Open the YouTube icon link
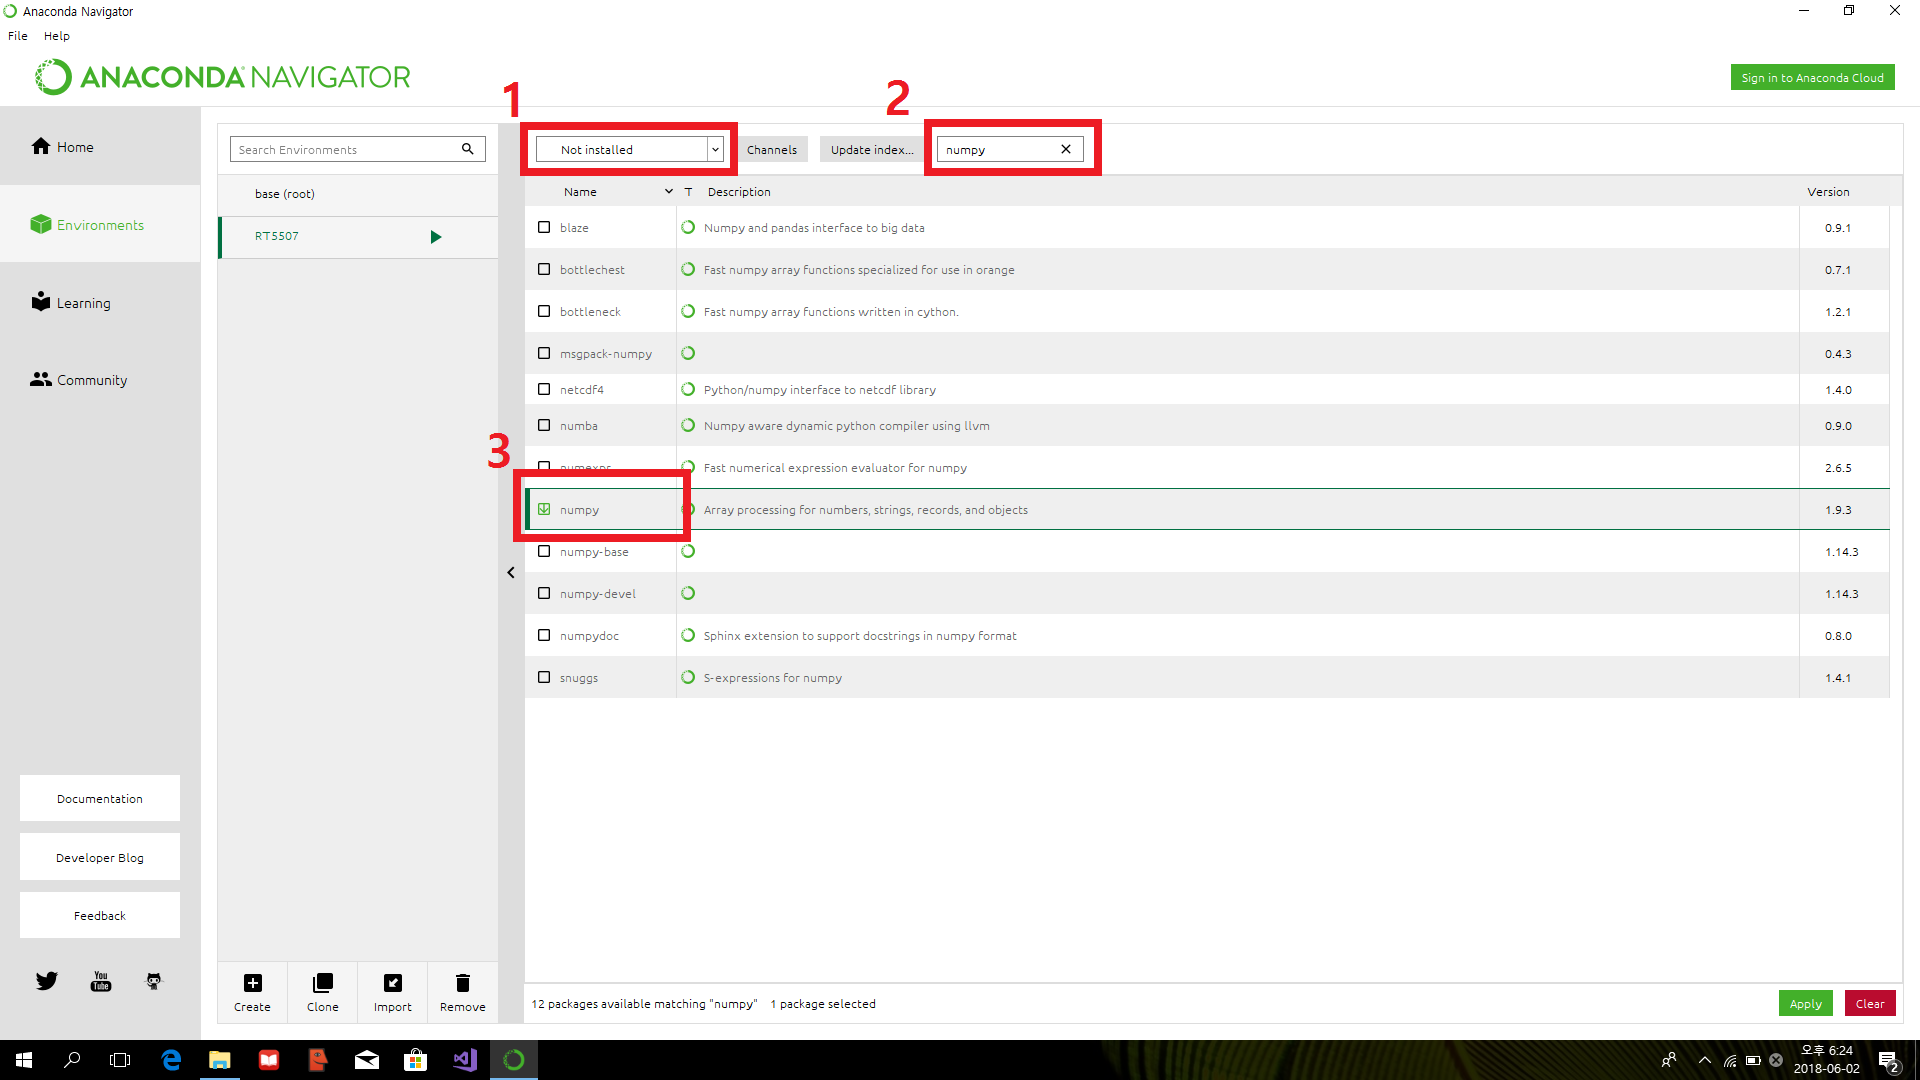Screen dimensions: 1920x1080 tap(101, 981)
